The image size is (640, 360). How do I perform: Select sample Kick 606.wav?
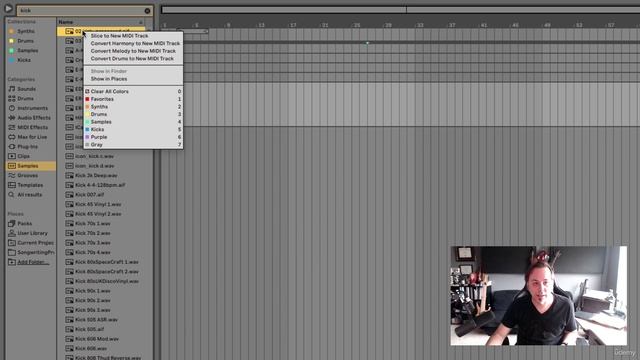coord(91,349)
